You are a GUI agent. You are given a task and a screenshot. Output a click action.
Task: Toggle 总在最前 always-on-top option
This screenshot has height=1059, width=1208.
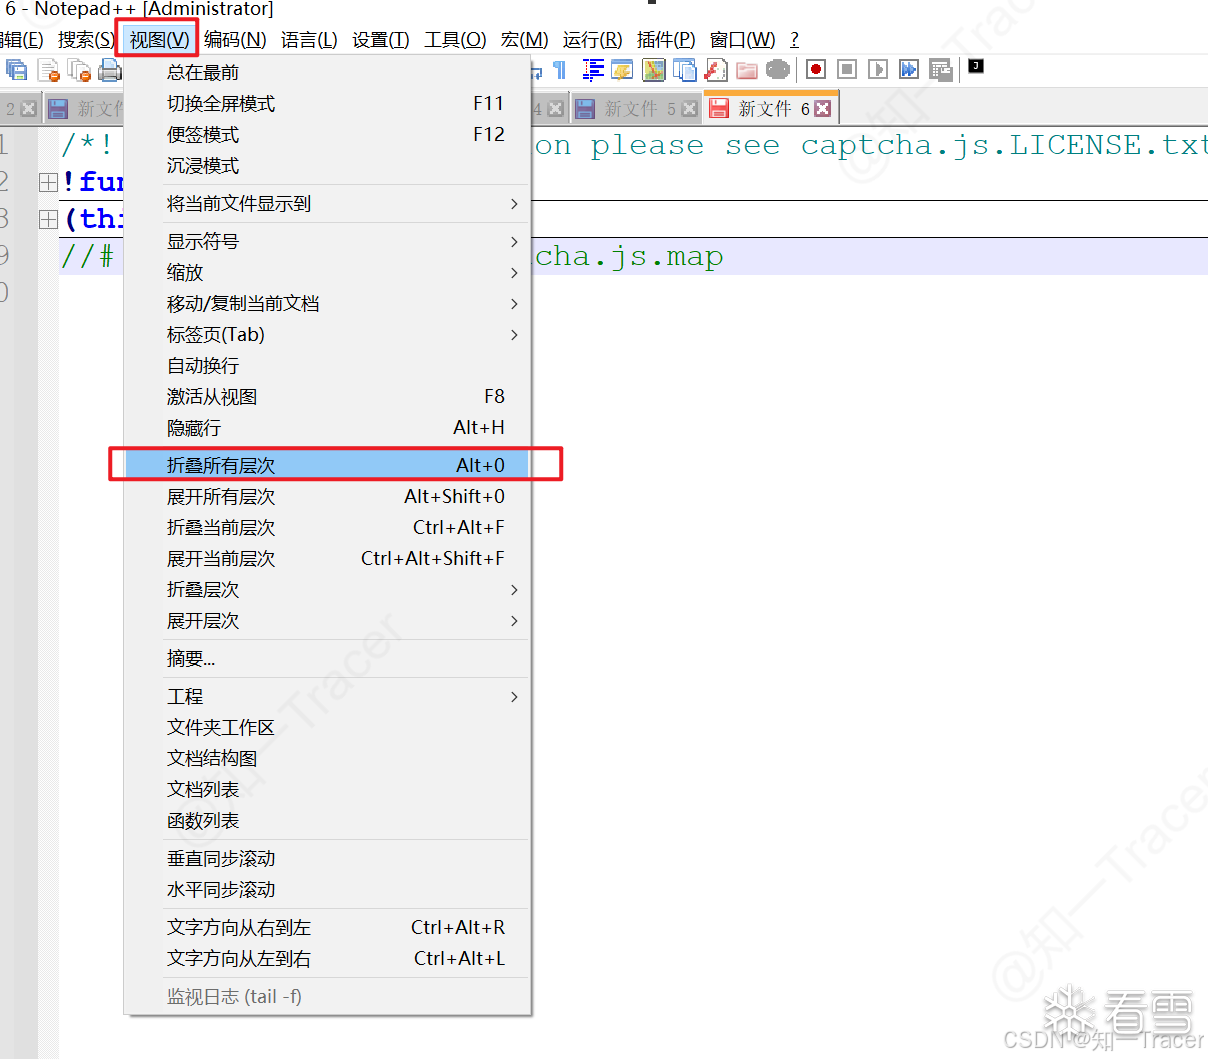[327, 73]
